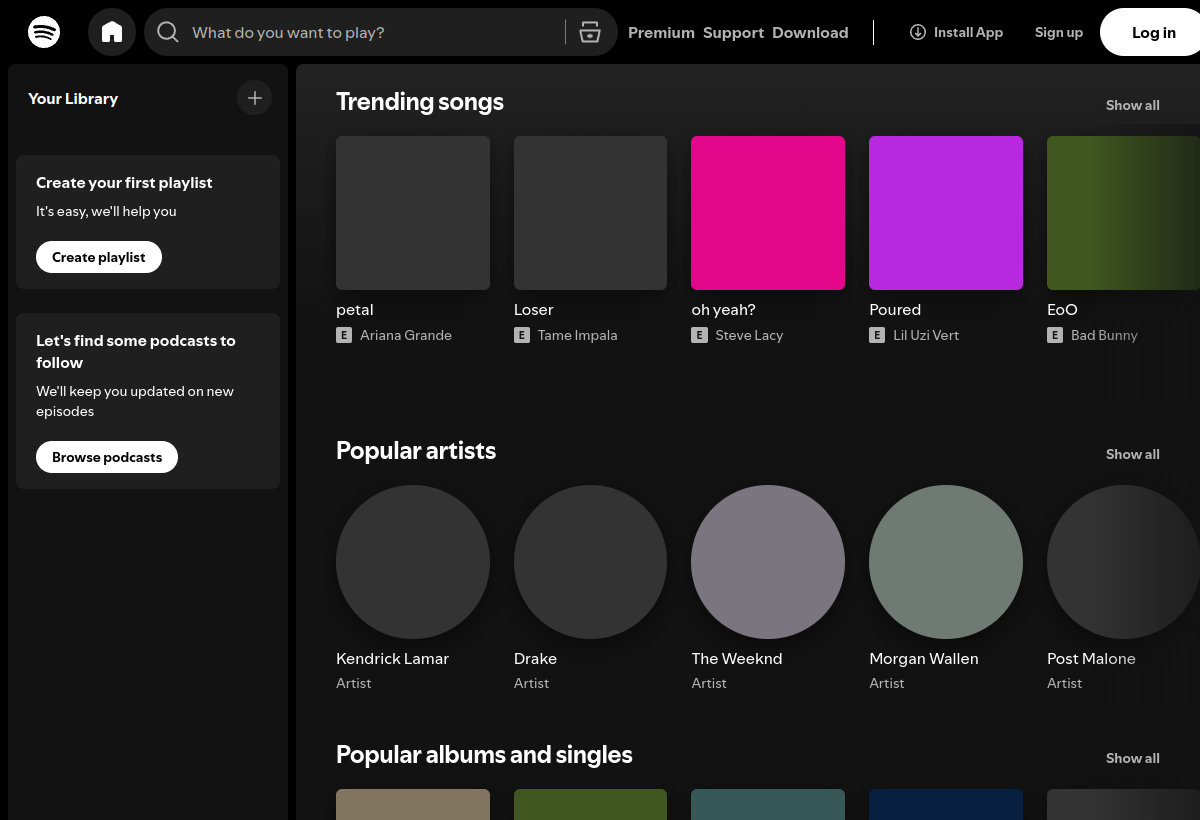Click explicit badge next to Ariana Grande
Image resolution: width=1200 pixels, height=820 pixels.
(344, 335)
